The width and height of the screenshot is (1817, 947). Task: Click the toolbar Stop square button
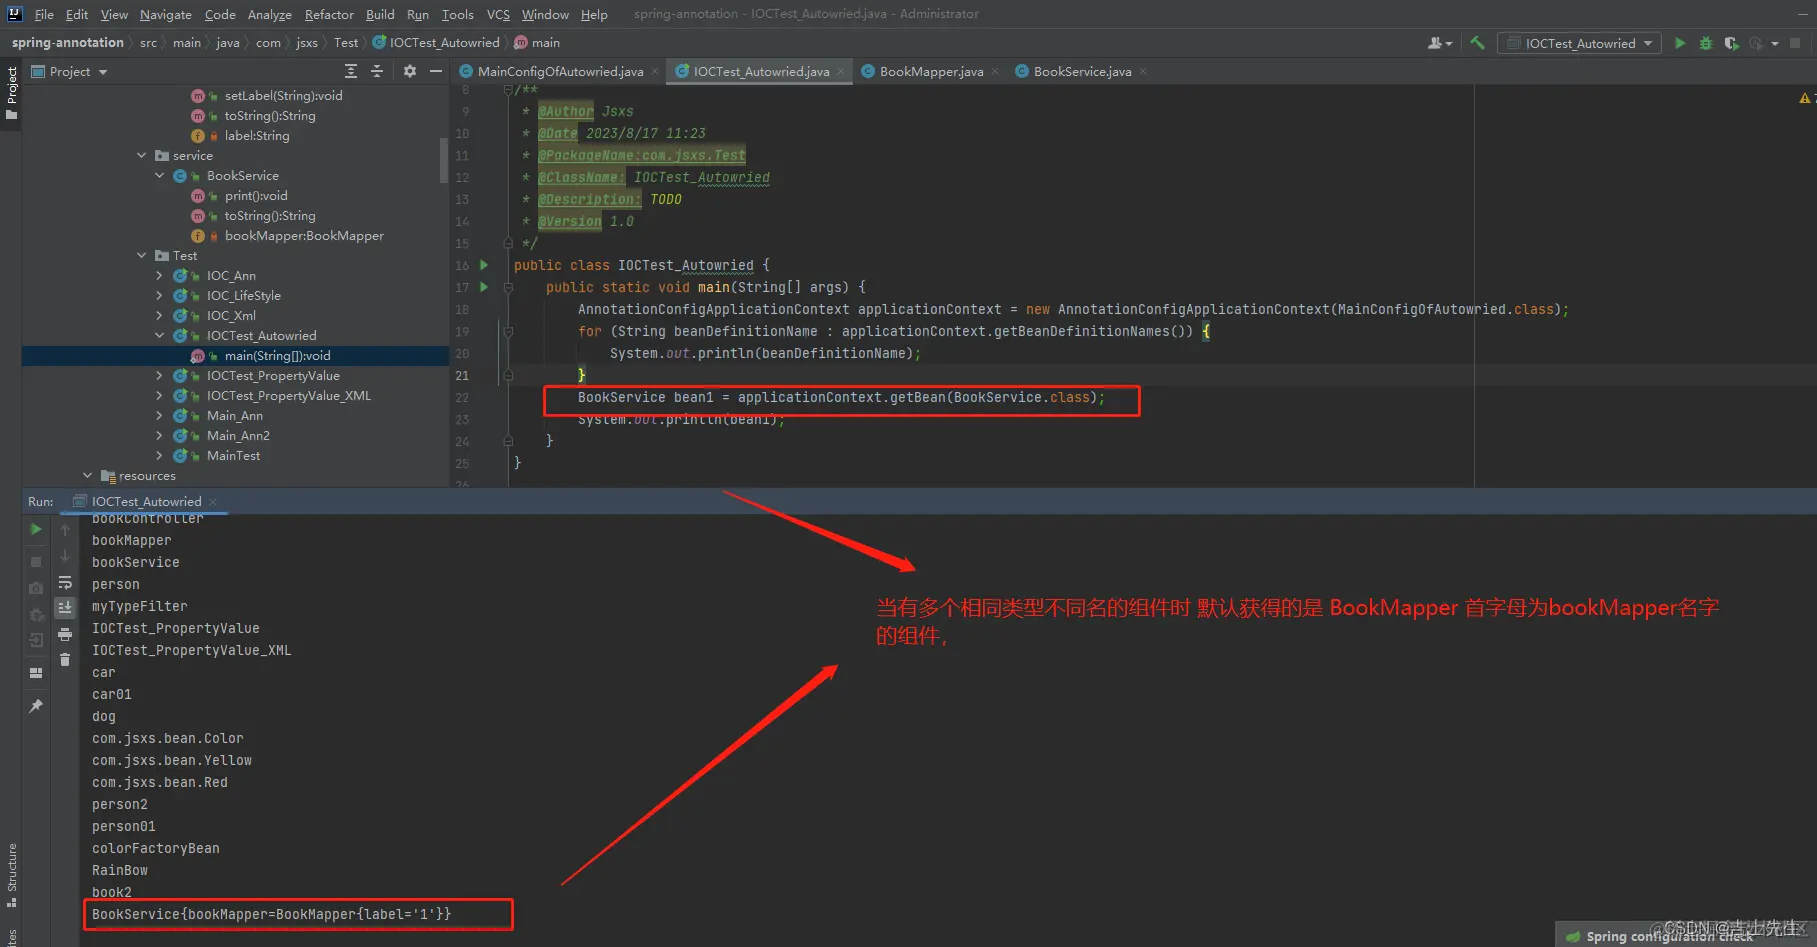coord(1795,43)
